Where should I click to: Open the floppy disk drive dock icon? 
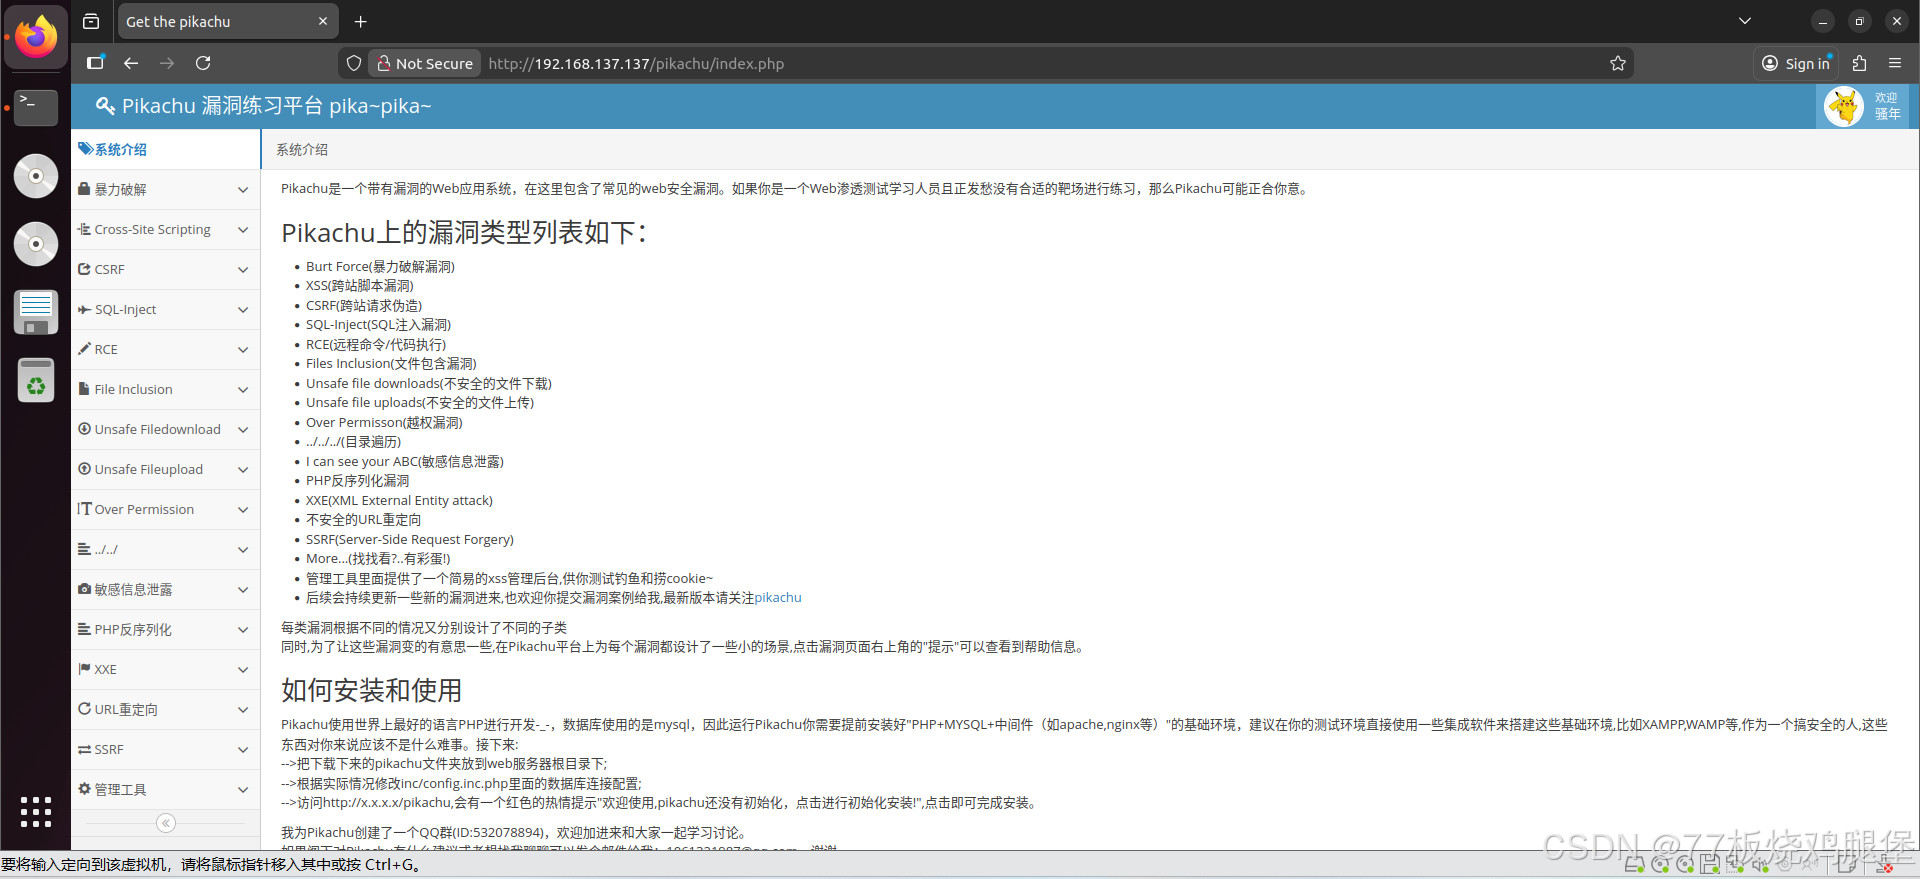click(x=36, y=312)
